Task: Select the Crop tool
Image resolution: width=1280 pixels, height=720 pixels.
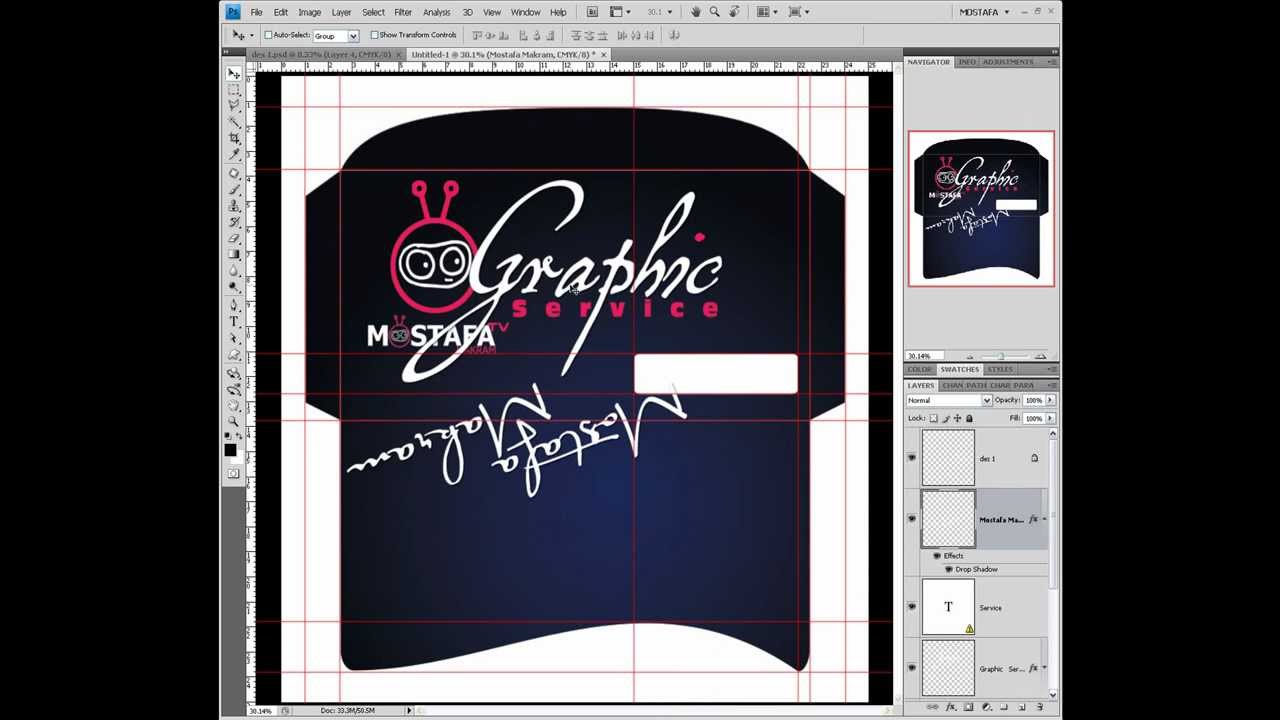Action: 234,138
